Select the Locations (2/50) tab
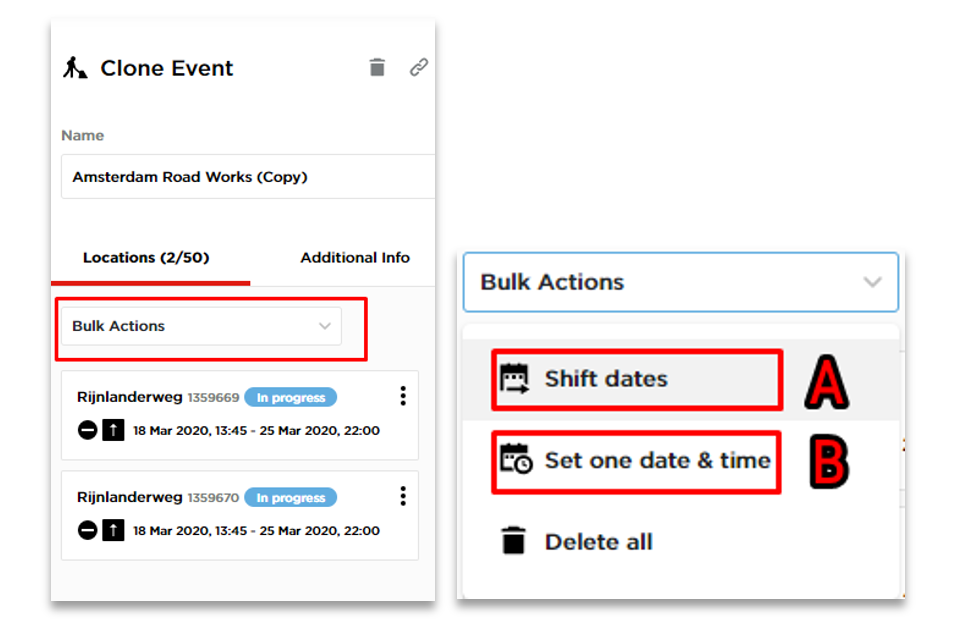Screen dimensions: 957x630 [x=146, y=258]
